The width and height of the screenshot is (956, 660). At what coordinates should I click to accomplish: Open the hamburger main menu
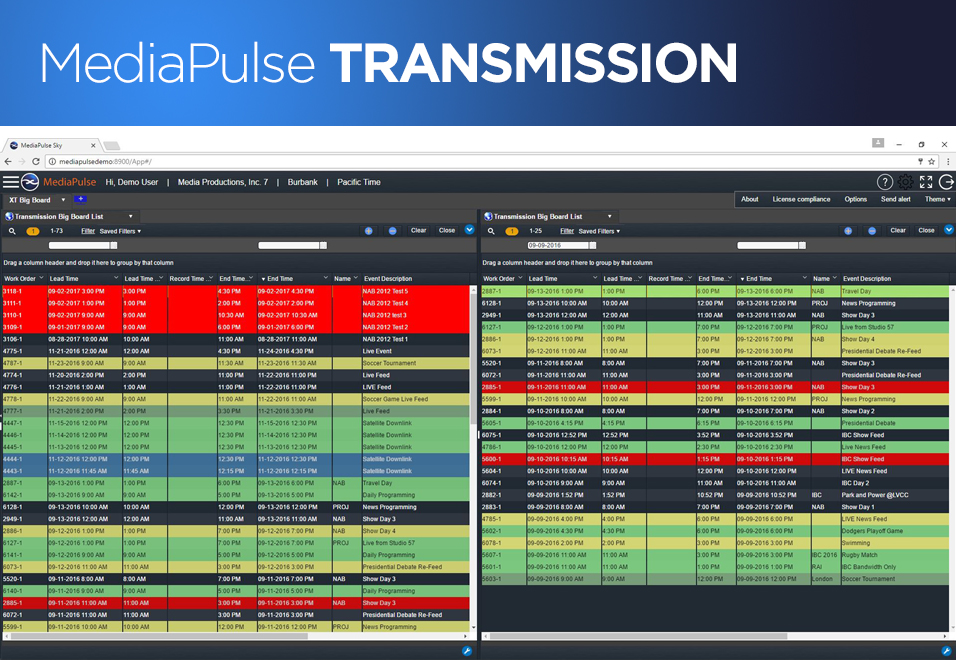point(11,182)
